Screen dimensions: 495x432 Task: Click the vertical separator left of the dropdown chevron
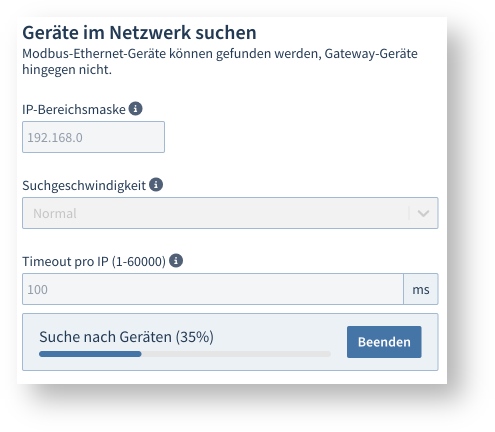coord(409,213)
